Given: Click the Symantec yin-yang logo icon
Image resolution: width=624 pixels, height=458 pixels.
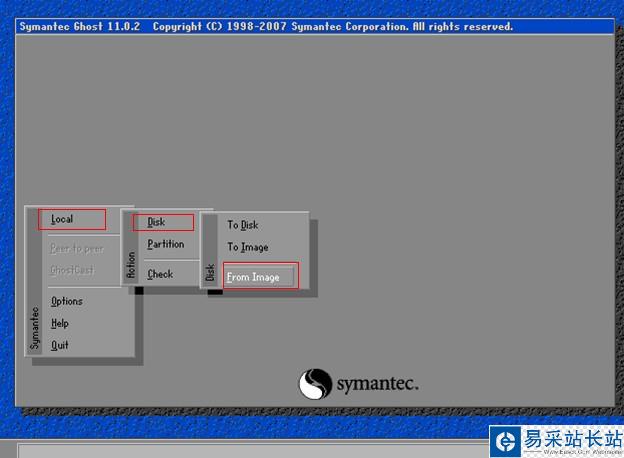Looking at the screenshot, I should tap(315, 384).
